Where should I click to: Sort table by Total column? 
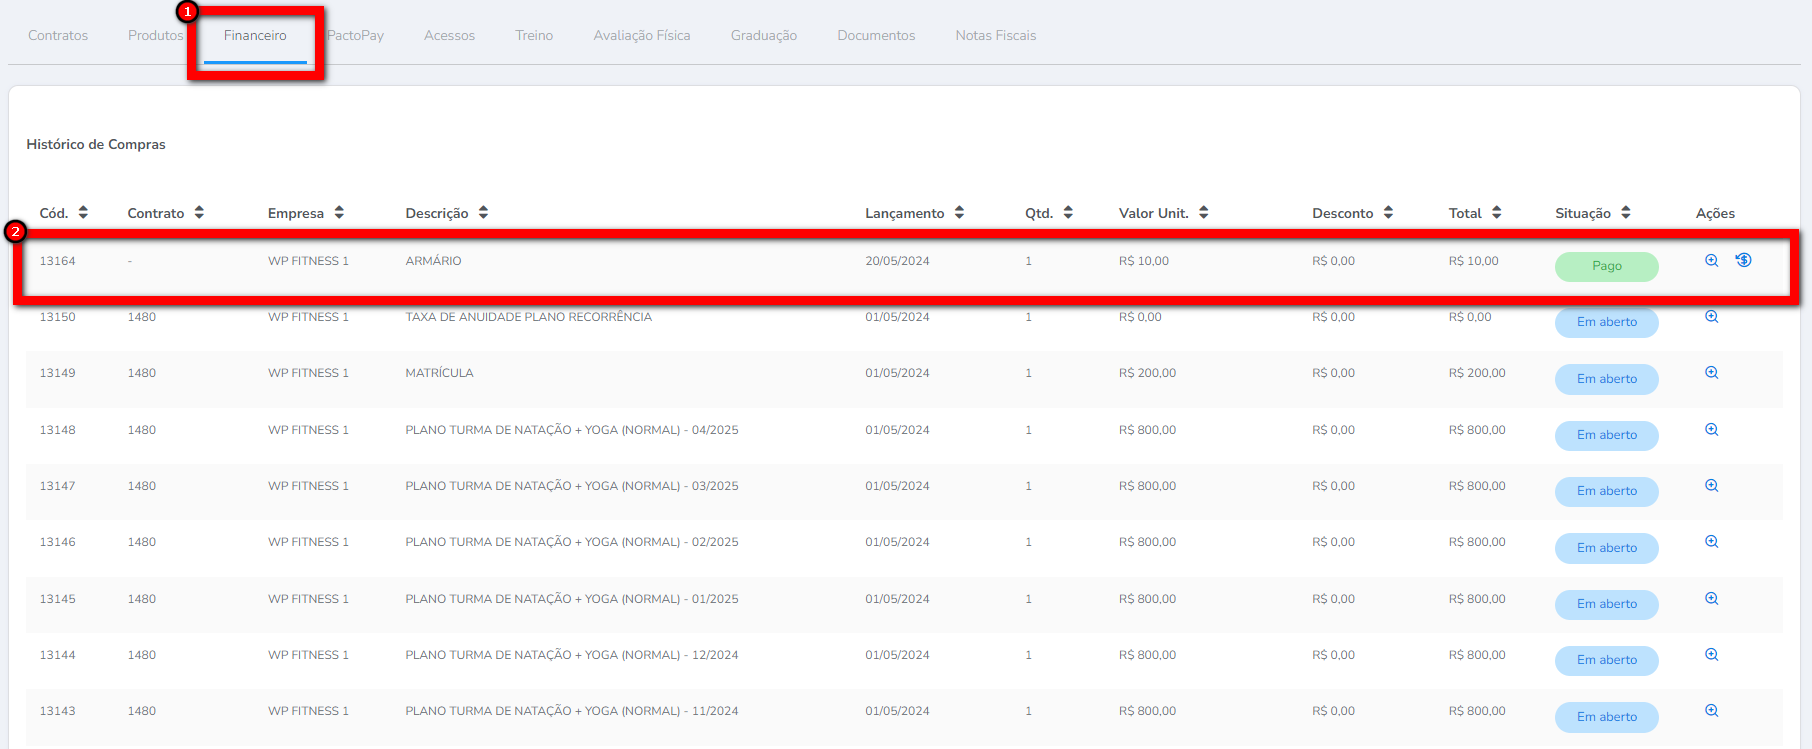(x=1496, y=213)
